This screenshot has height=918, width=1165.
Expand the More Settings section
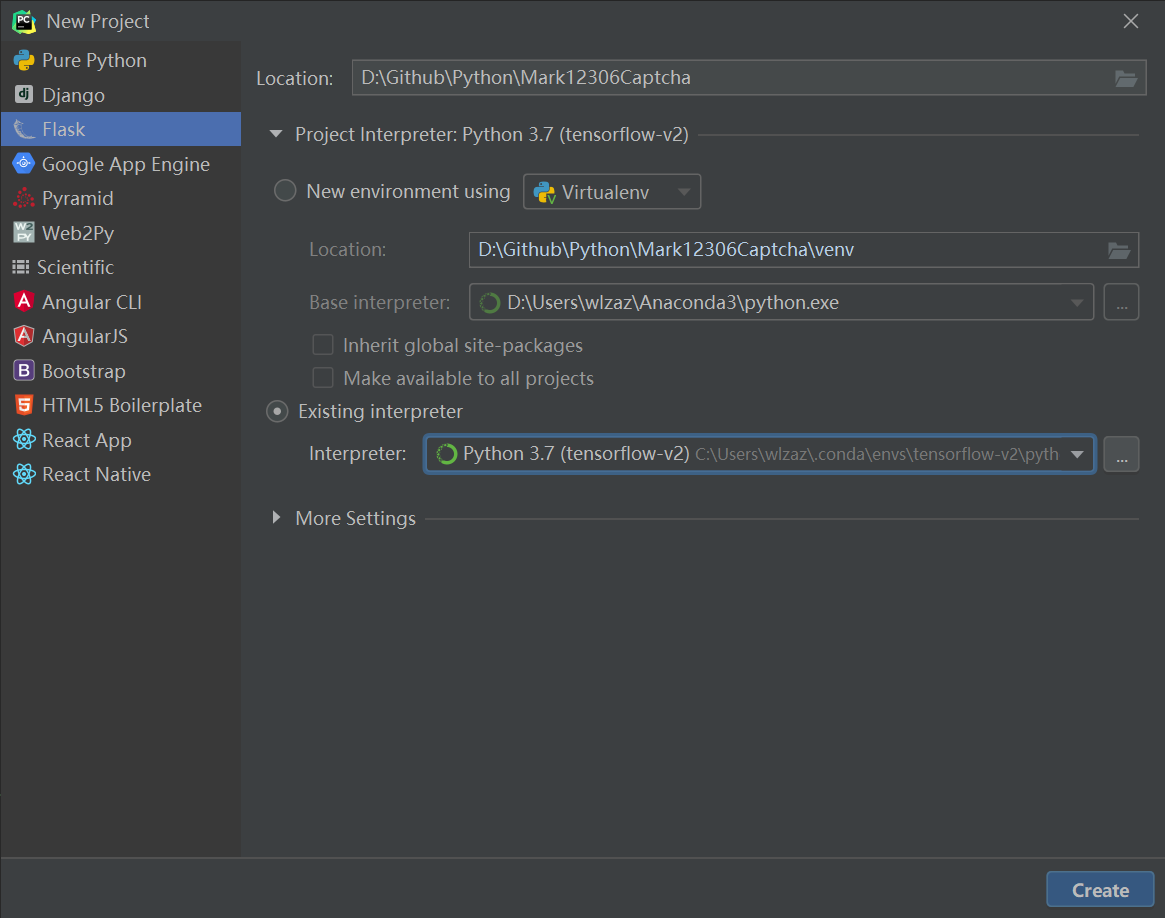(x=277, y=518)
